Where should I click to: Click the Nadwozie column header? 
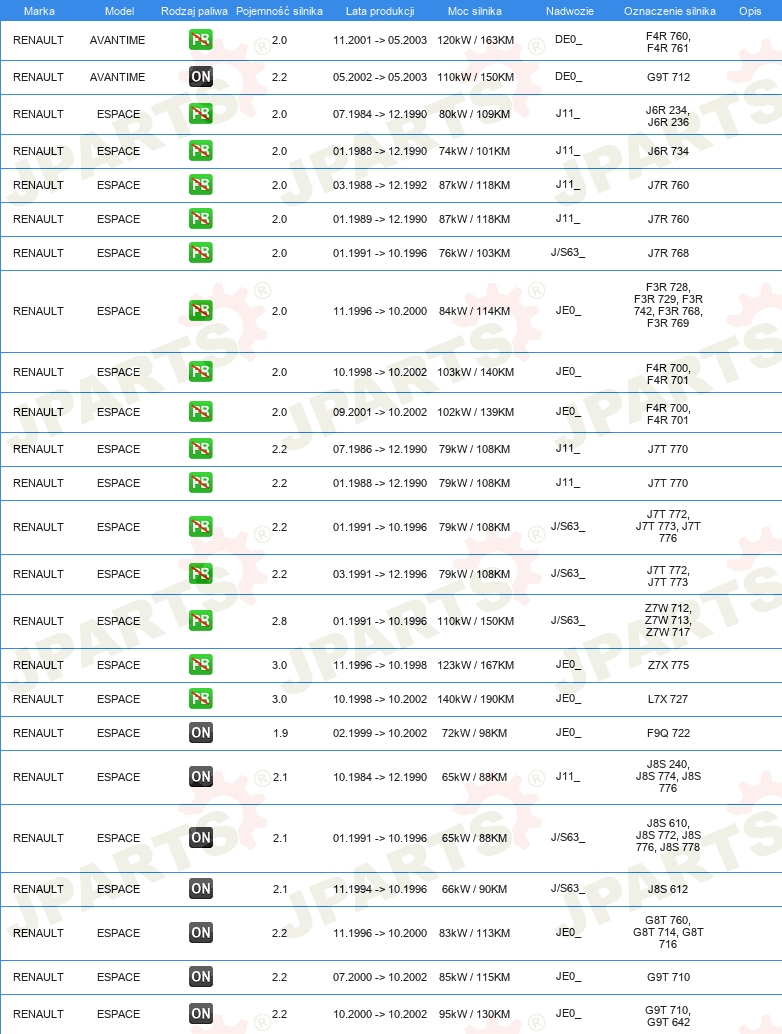570,11
